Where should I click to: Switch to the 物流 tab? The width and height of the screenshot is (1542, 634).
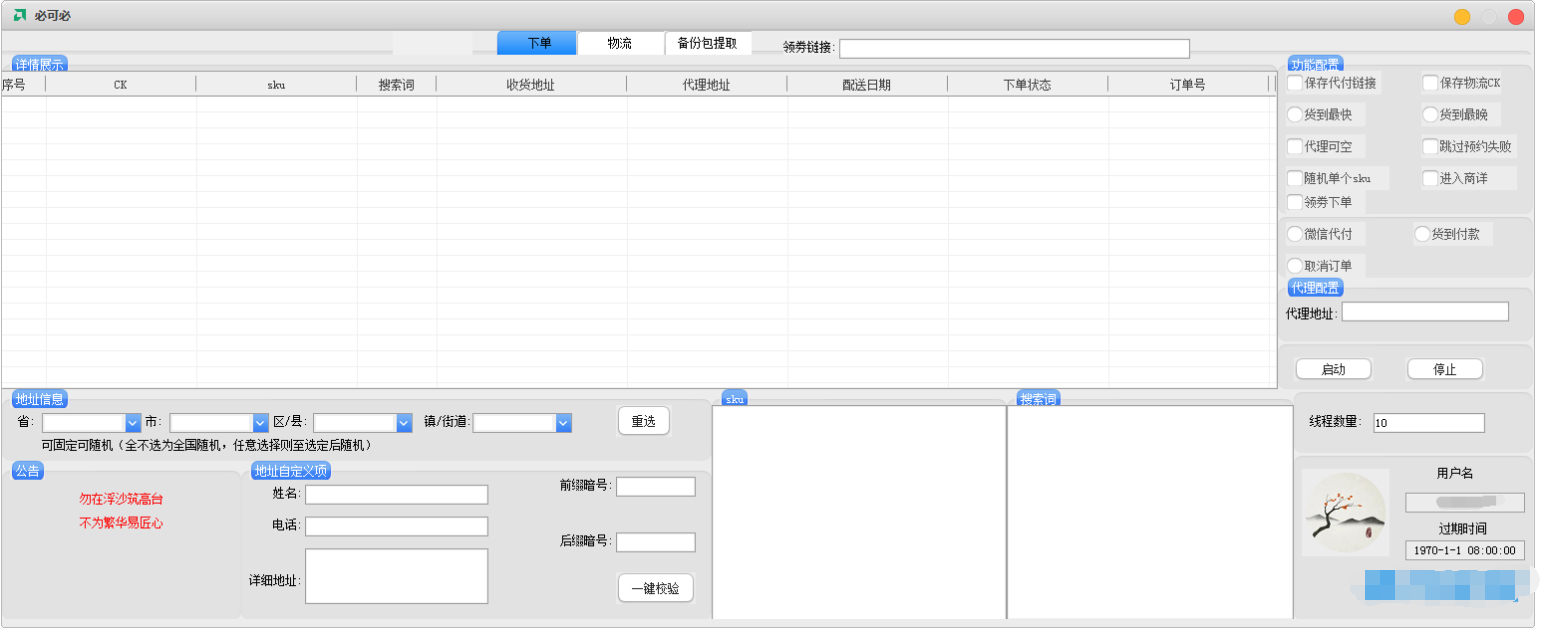tap(620, 43)
